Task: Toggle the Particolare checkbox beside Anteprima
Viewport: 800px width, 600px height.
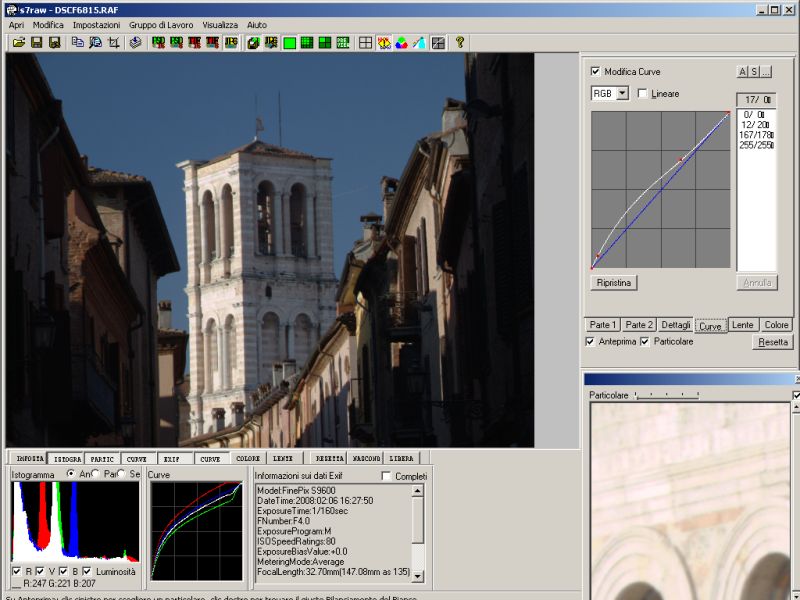Action: click(x=645, y=341)
